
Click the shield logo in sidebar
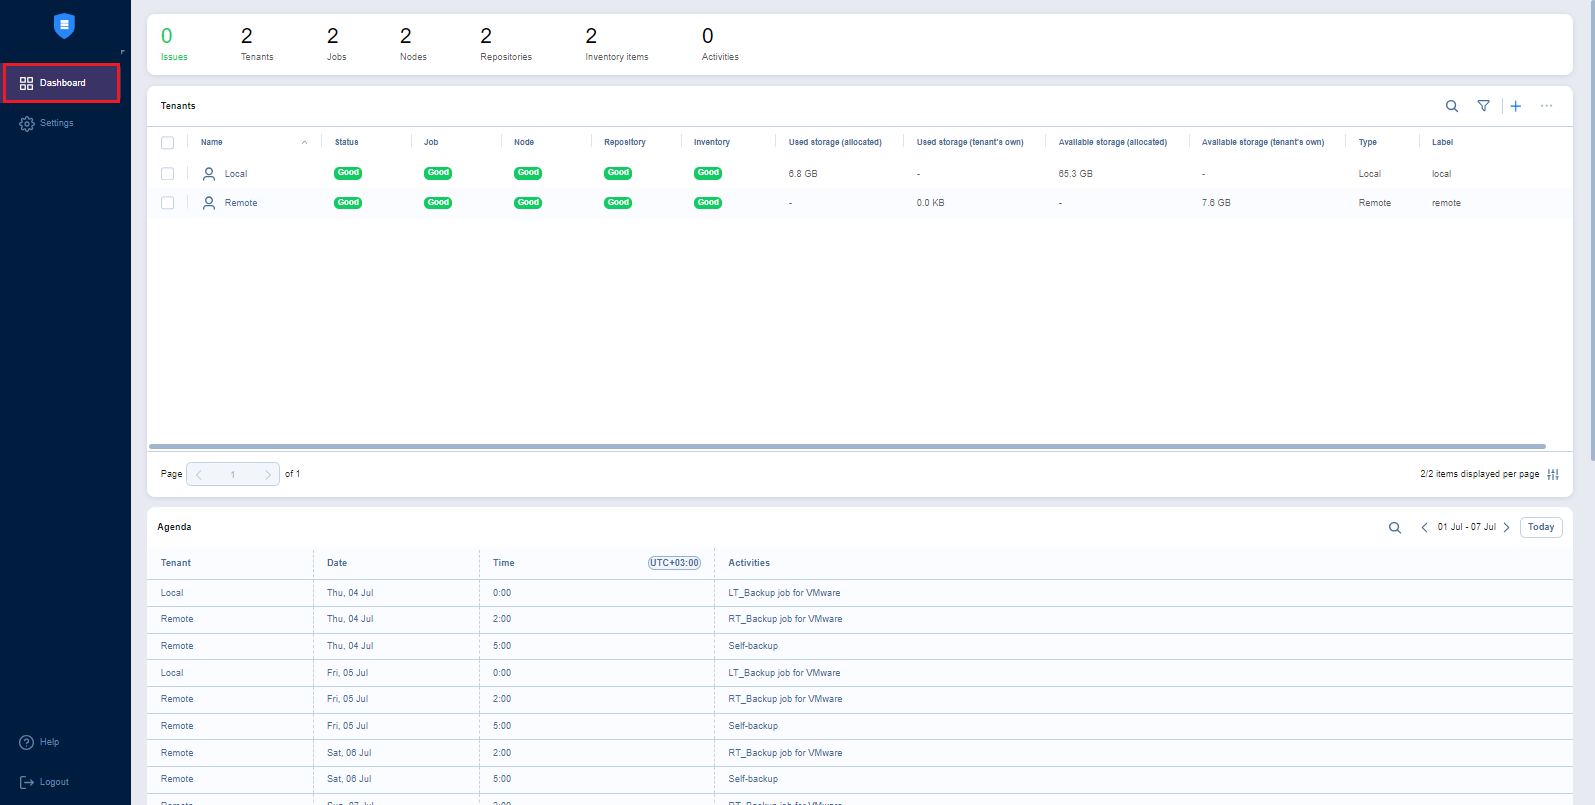click(x=64, y=26)
